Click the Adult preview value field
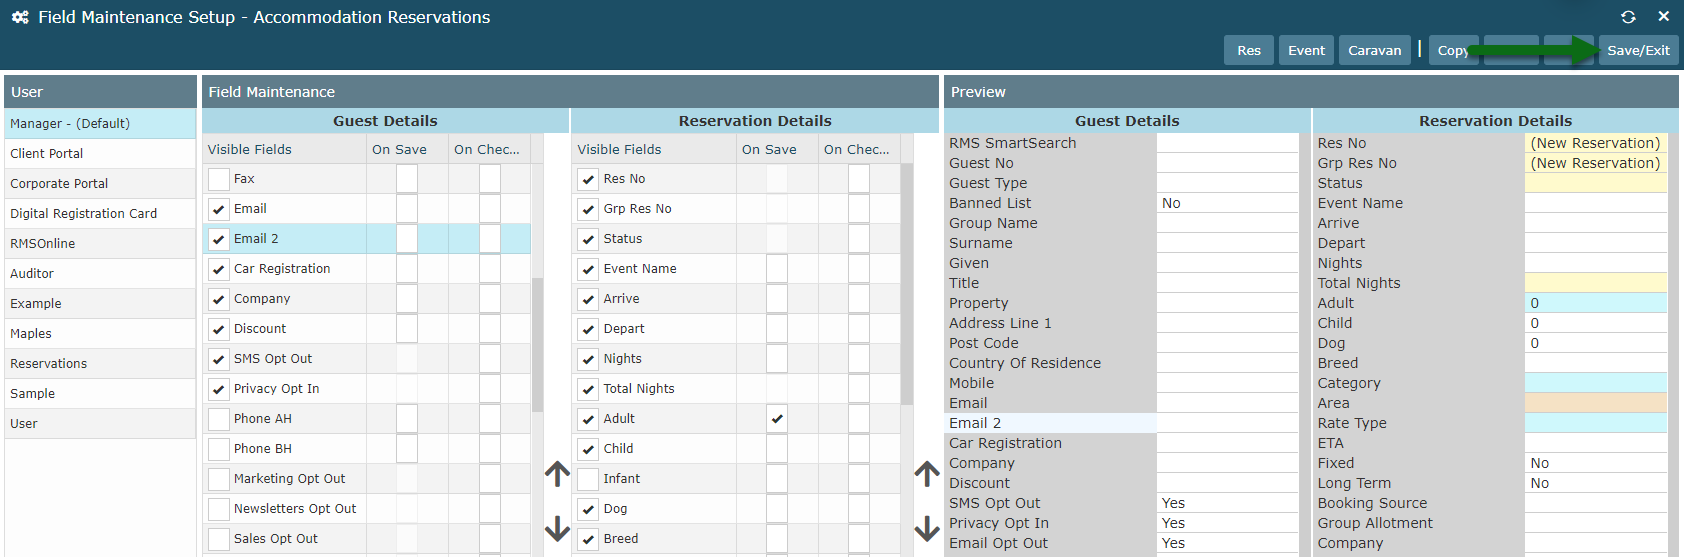This screenshot has height=557, width=1684. coord(1596,303)
